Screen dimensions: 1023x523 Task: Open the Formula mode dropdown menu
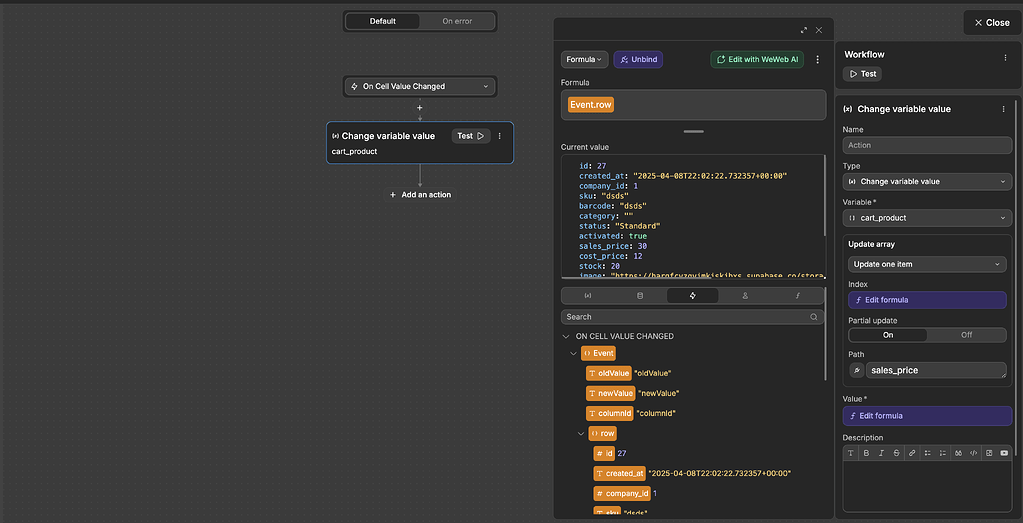[584, 60]
